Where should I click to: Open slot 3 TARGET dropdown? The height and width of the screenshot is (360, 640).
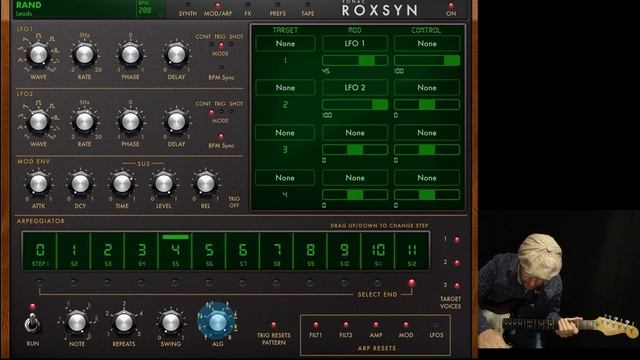[x=285, y=133]
